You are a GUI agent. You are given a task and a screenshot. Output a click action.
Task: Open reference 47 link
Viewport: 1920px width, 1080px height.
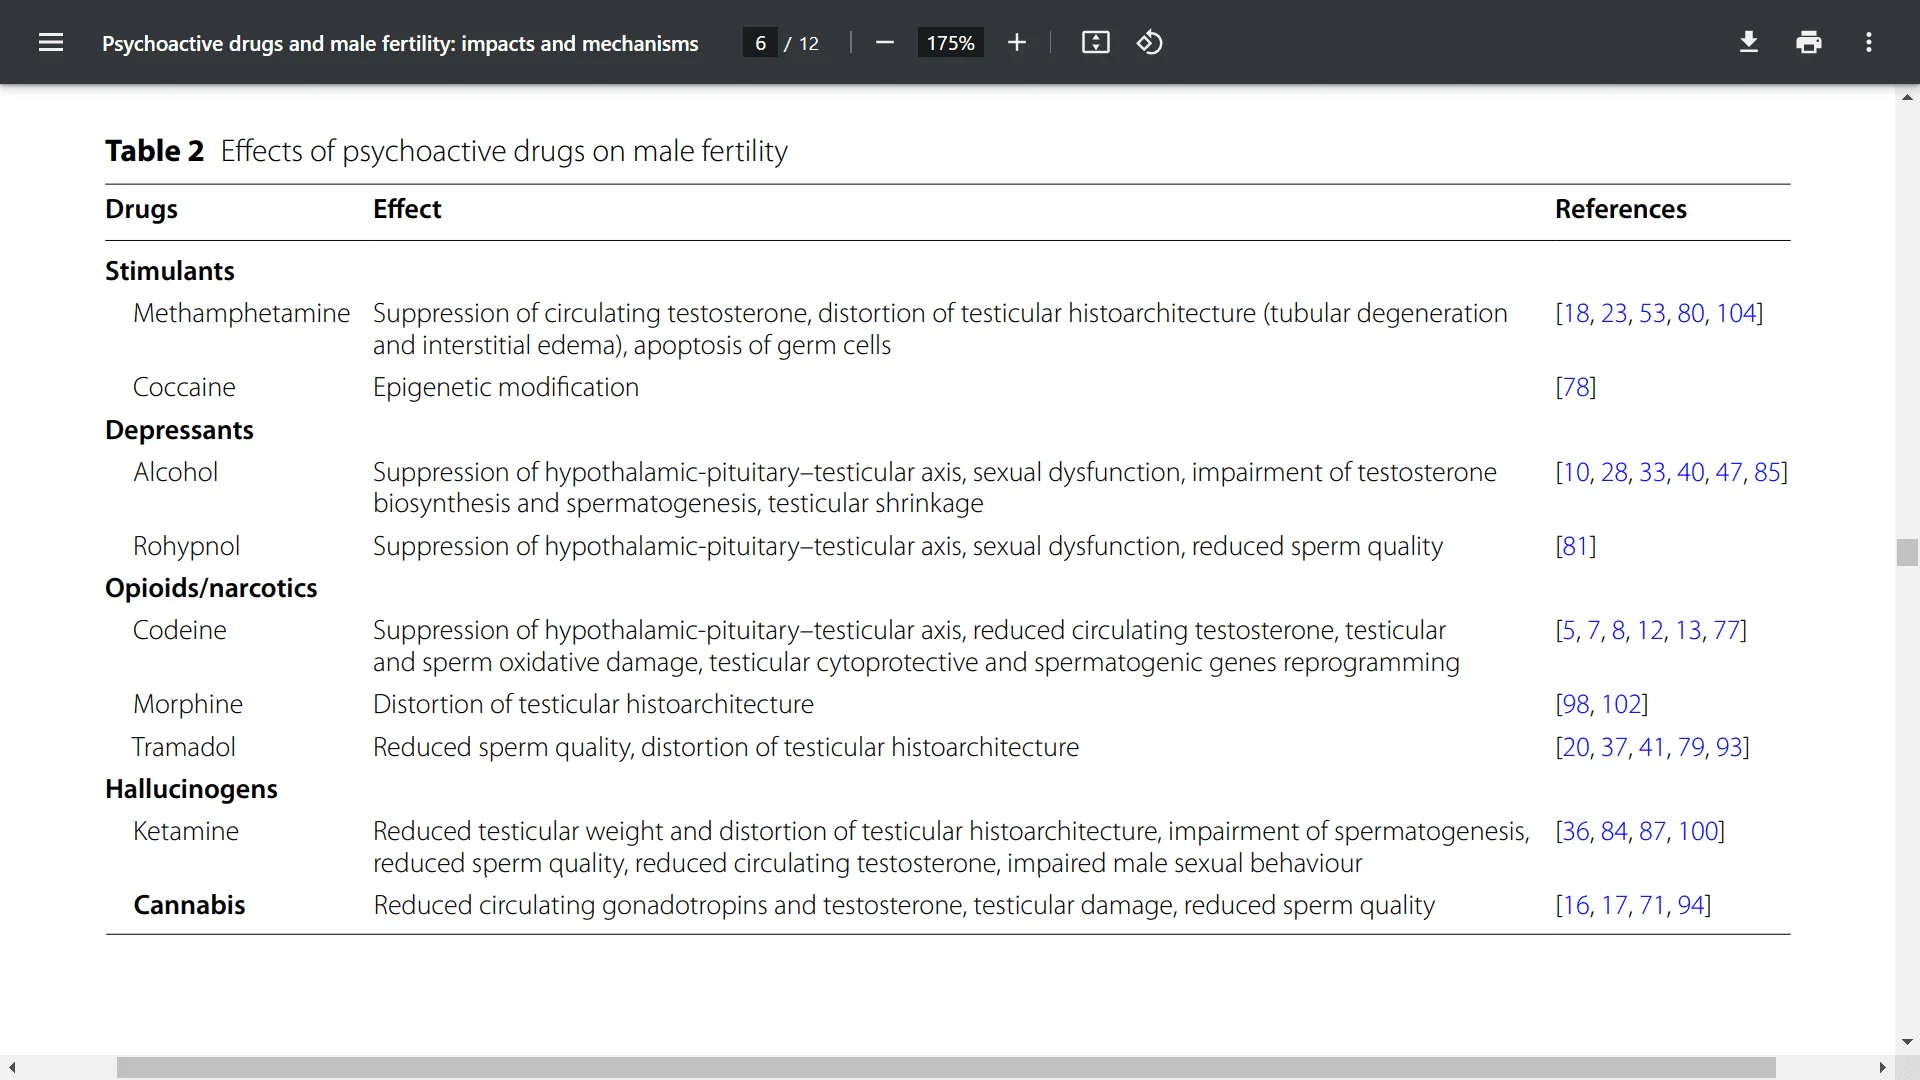tap(1729, 472)
